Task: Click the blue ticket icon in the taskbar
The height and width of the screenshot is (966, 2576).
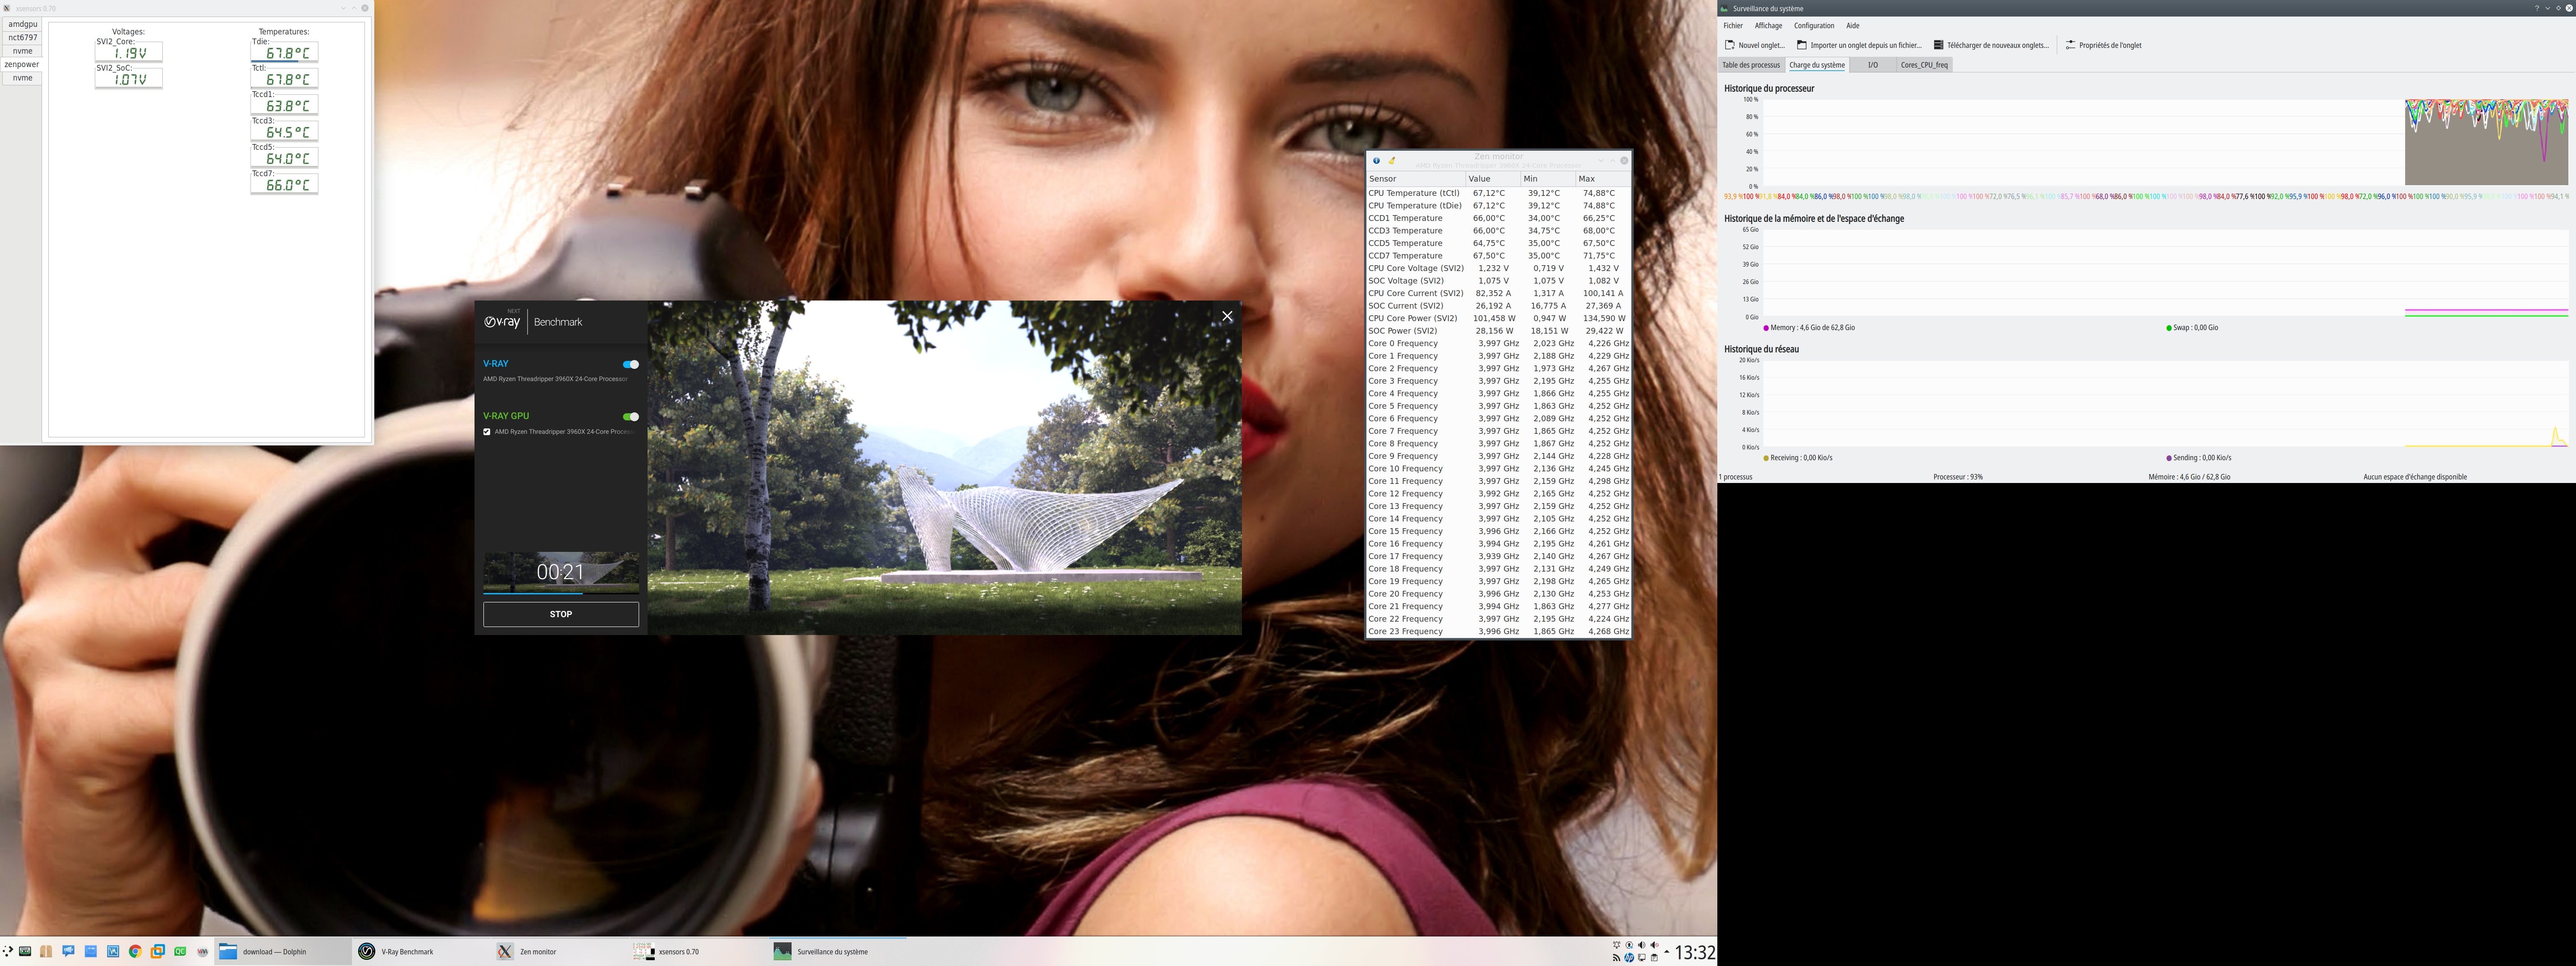Action: (90, 951)
